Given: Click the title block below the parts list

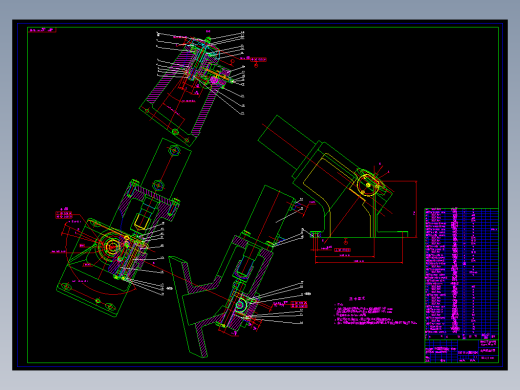Looking at the screenshot, I should tap(462, 351).
